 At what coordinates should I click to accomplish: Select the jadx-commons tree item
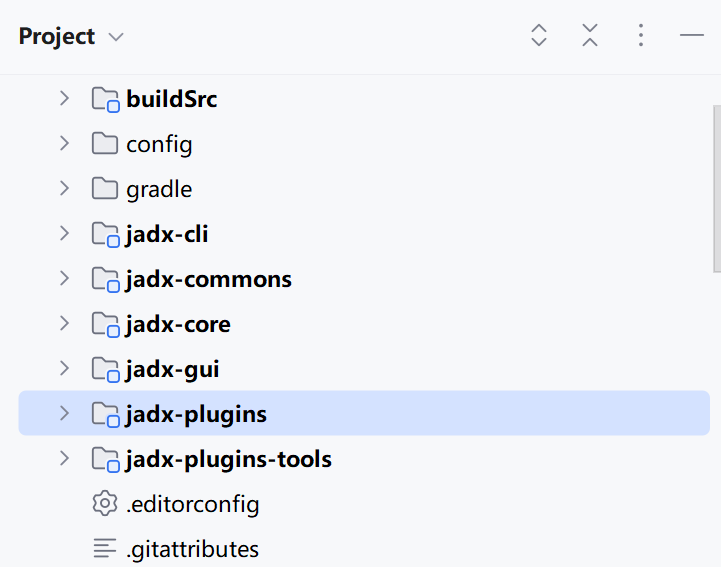pos(208,279)
